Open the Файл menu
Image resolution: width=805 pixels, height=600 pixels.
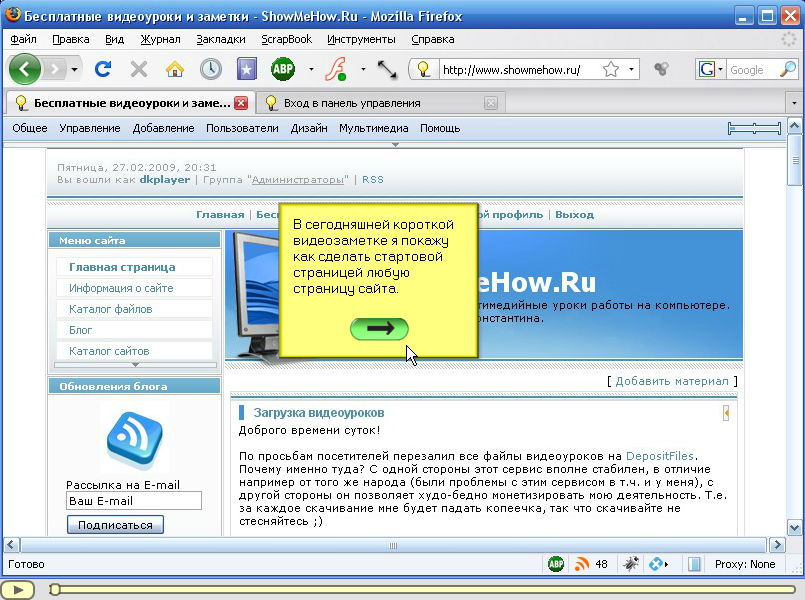[23, 40]
